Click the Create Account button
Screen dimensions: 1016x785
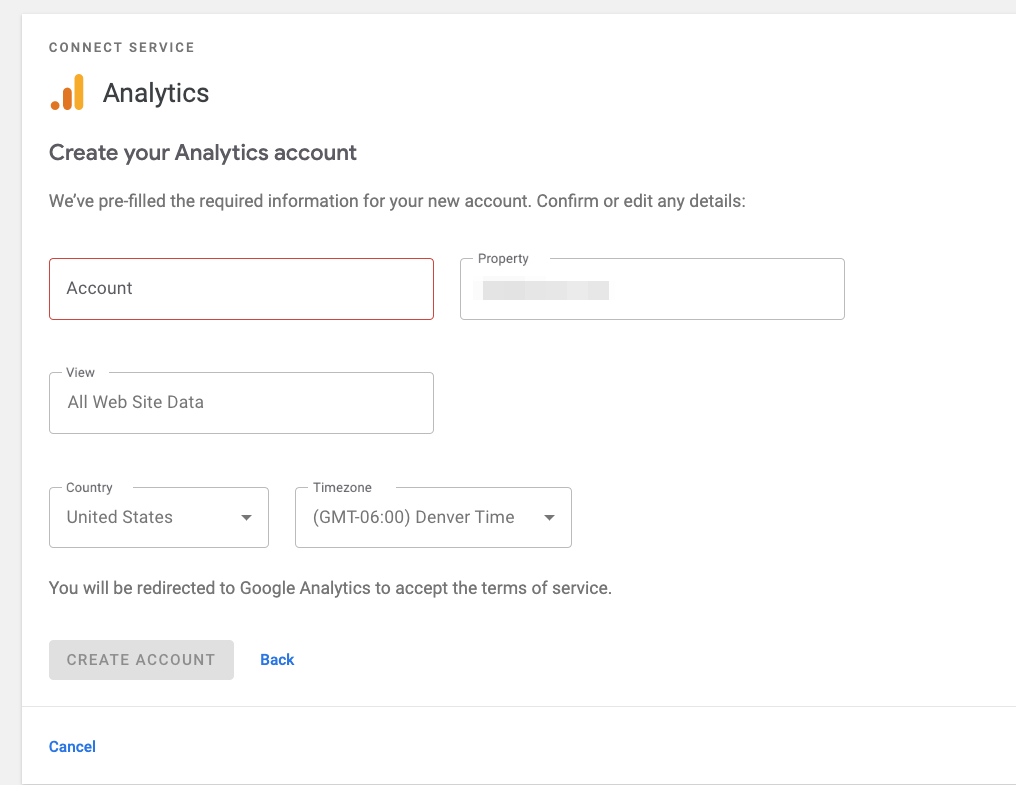[x=141, y=660]
